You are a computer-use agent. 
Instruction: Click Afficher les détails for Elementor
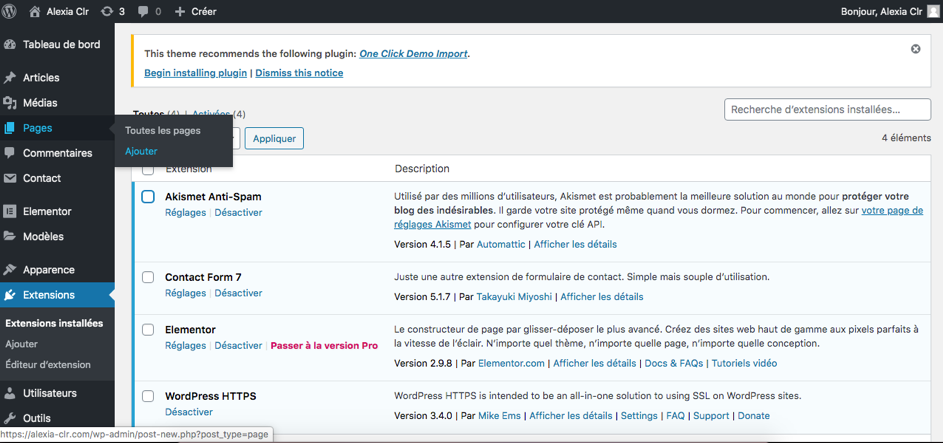(x=594, y=364)
